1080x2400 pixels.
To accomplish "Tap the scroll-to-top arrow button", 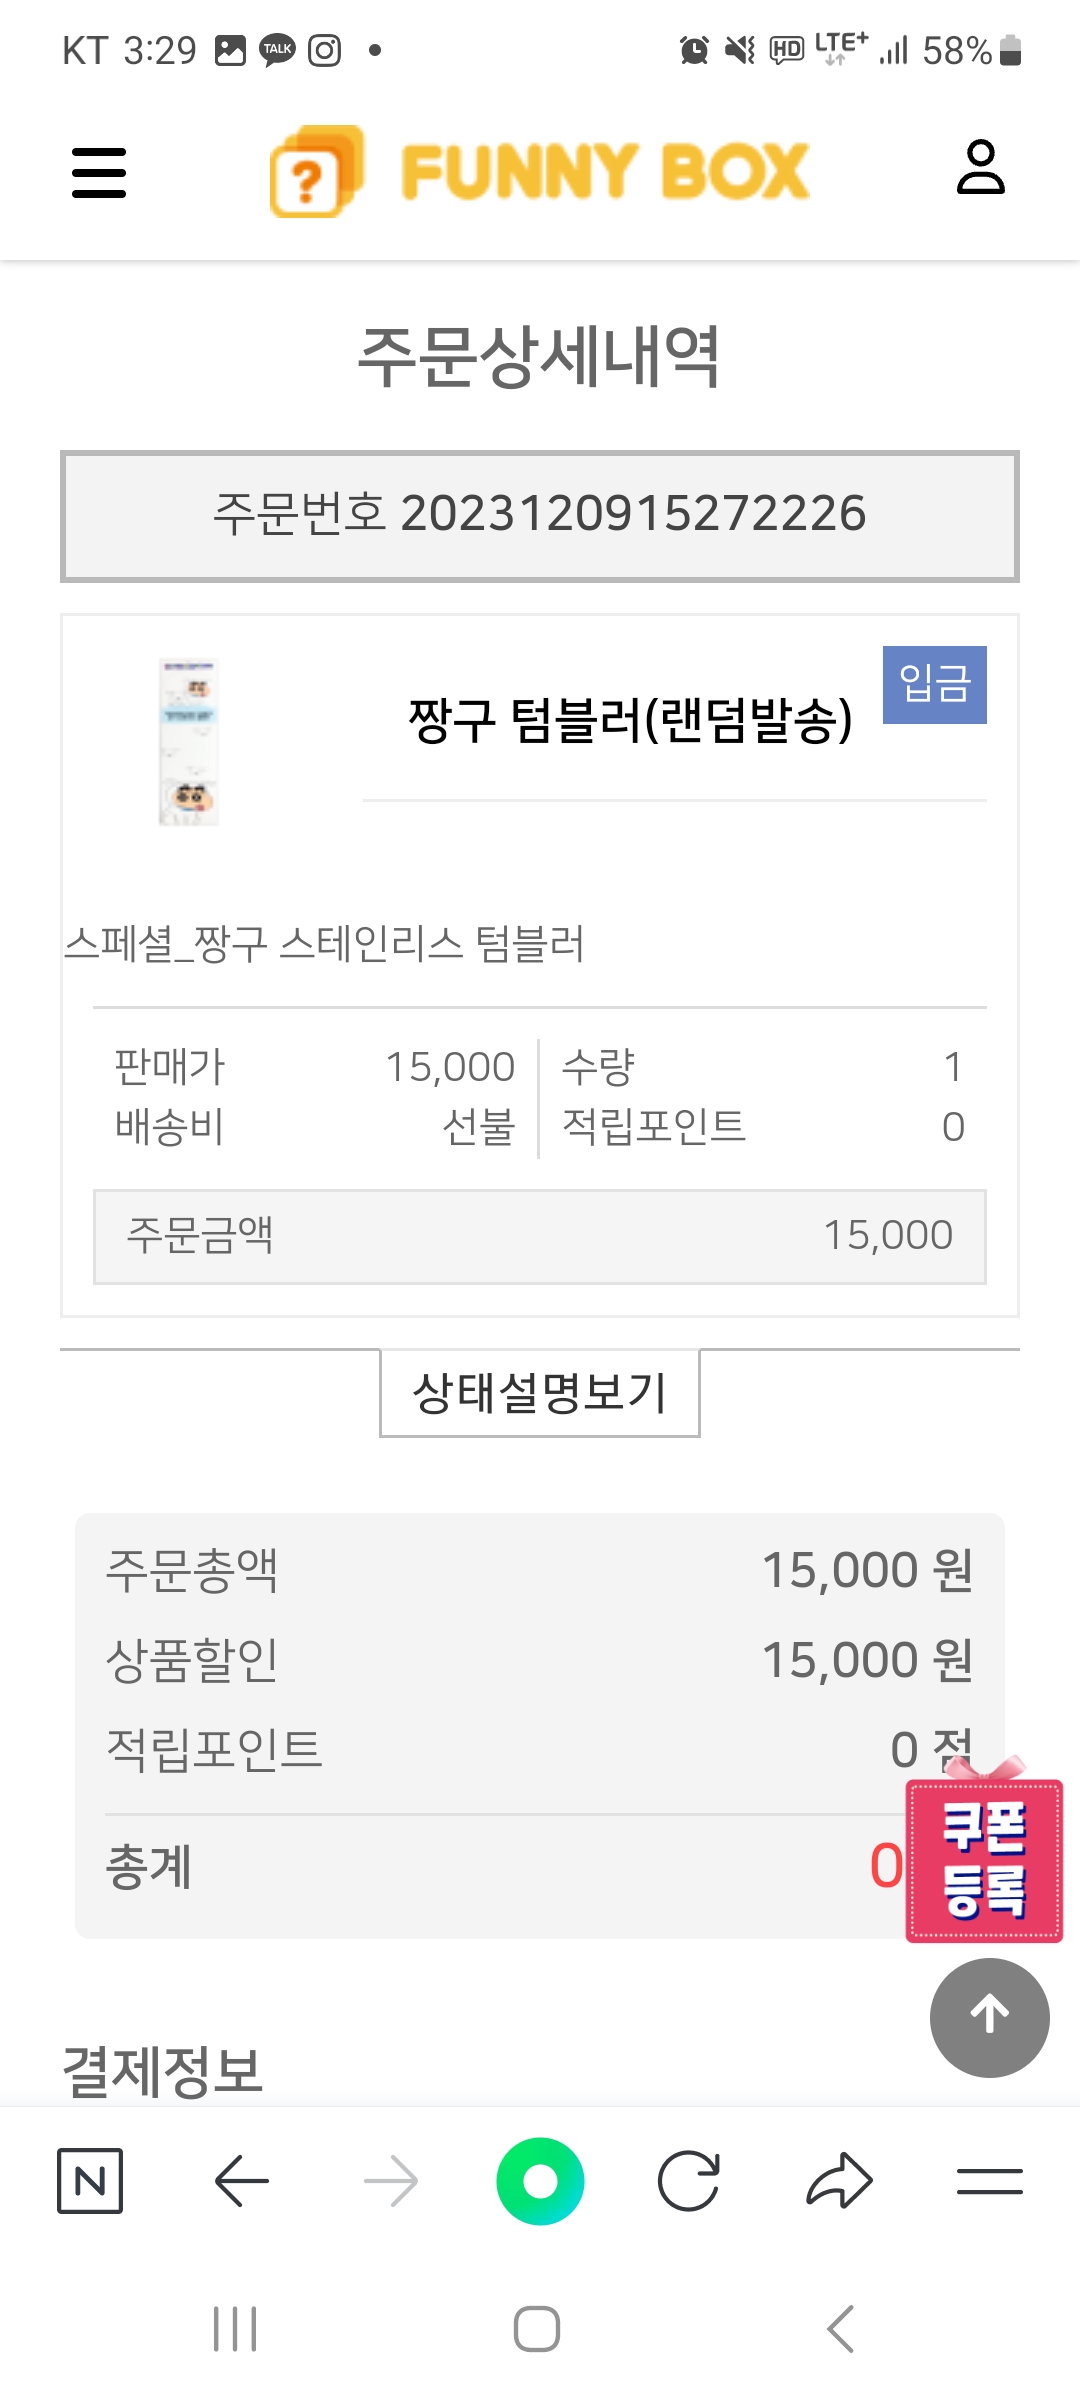I will point(989,2017).
